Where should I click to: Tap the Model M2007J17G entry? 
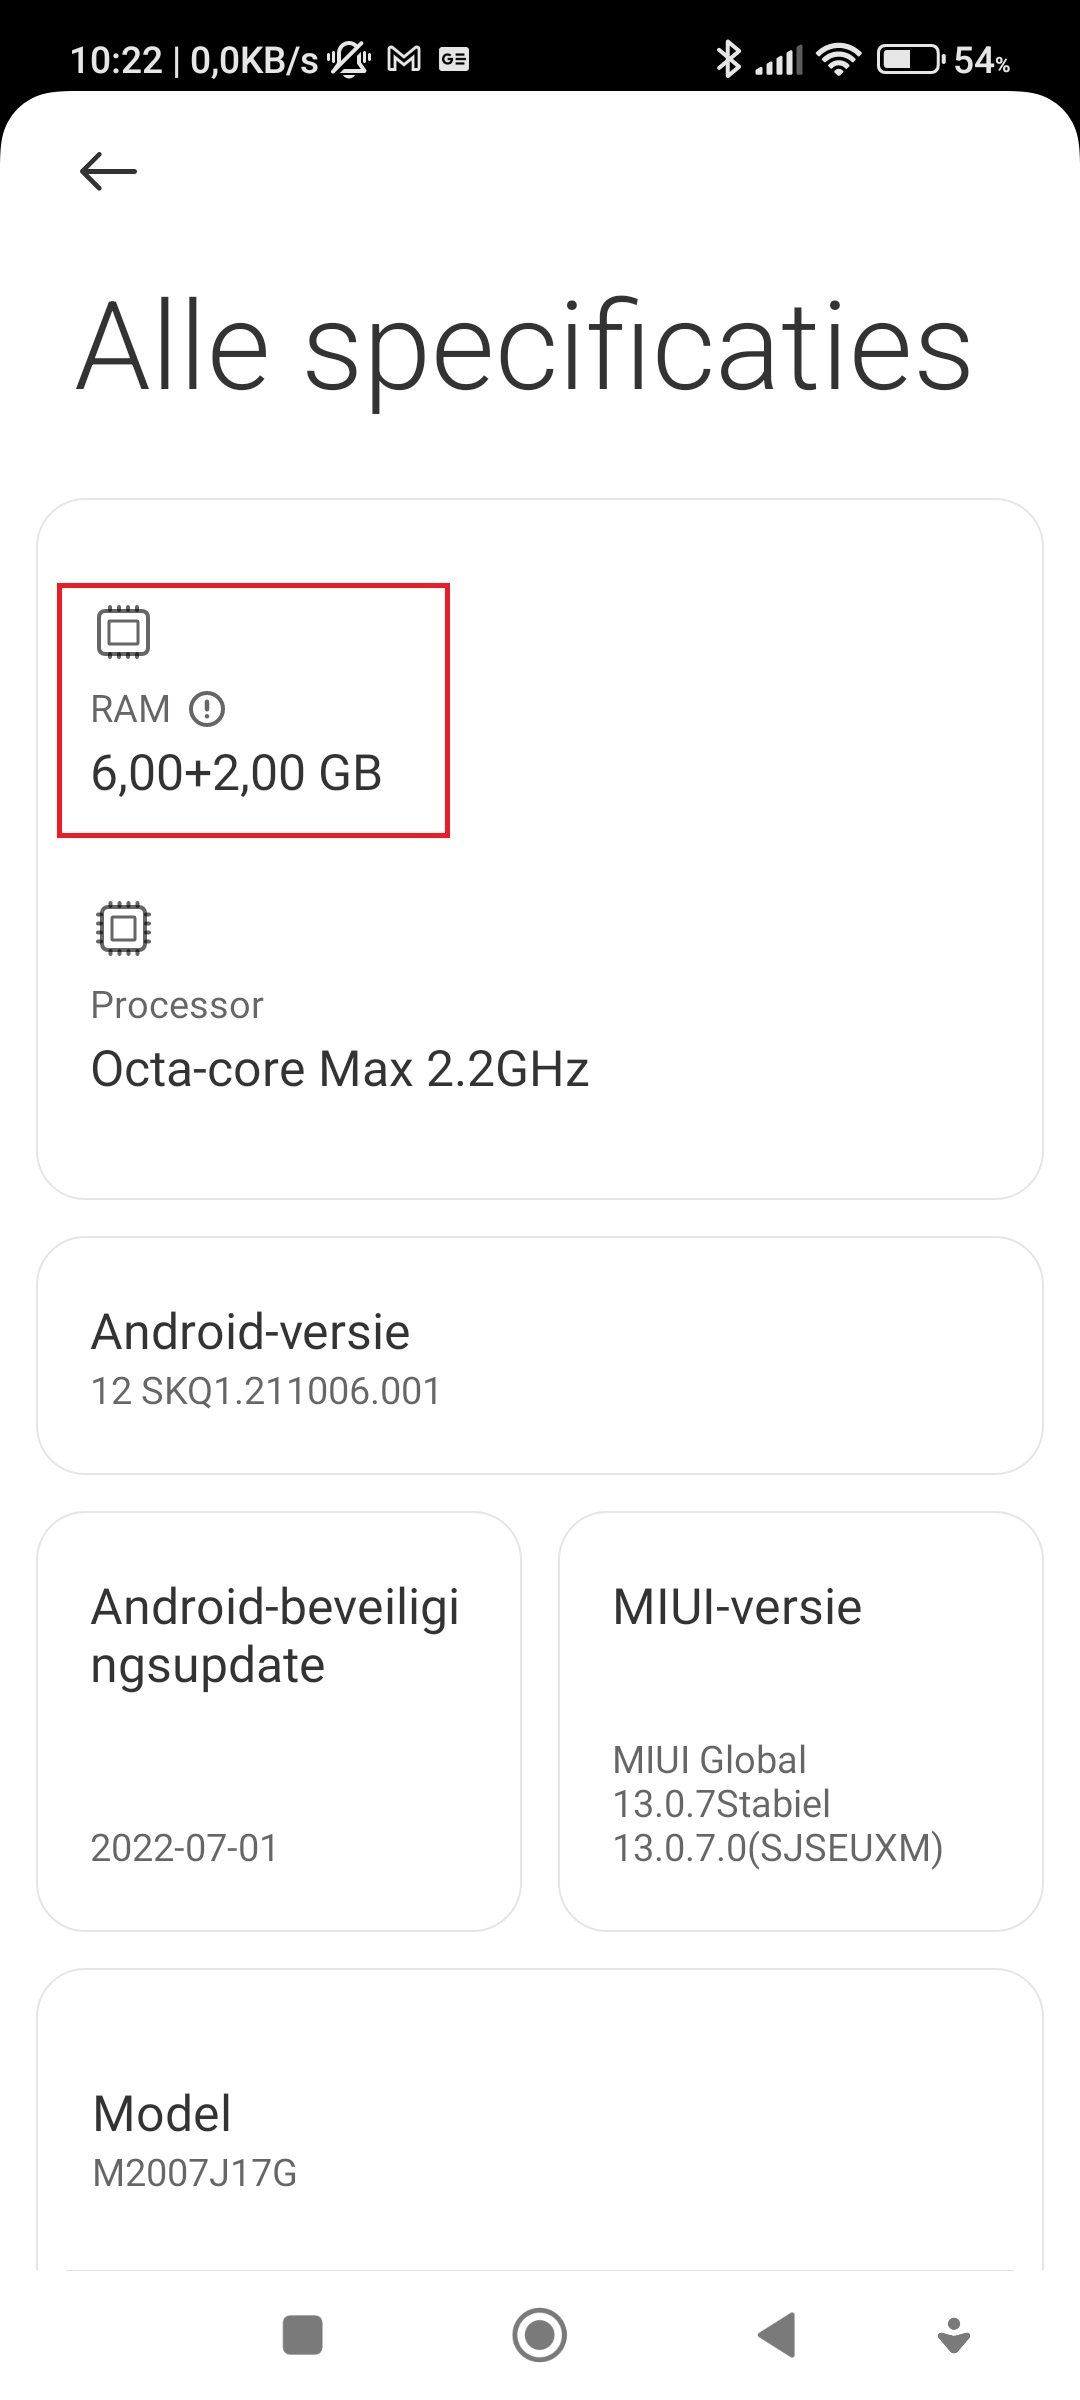point(540,2140)
